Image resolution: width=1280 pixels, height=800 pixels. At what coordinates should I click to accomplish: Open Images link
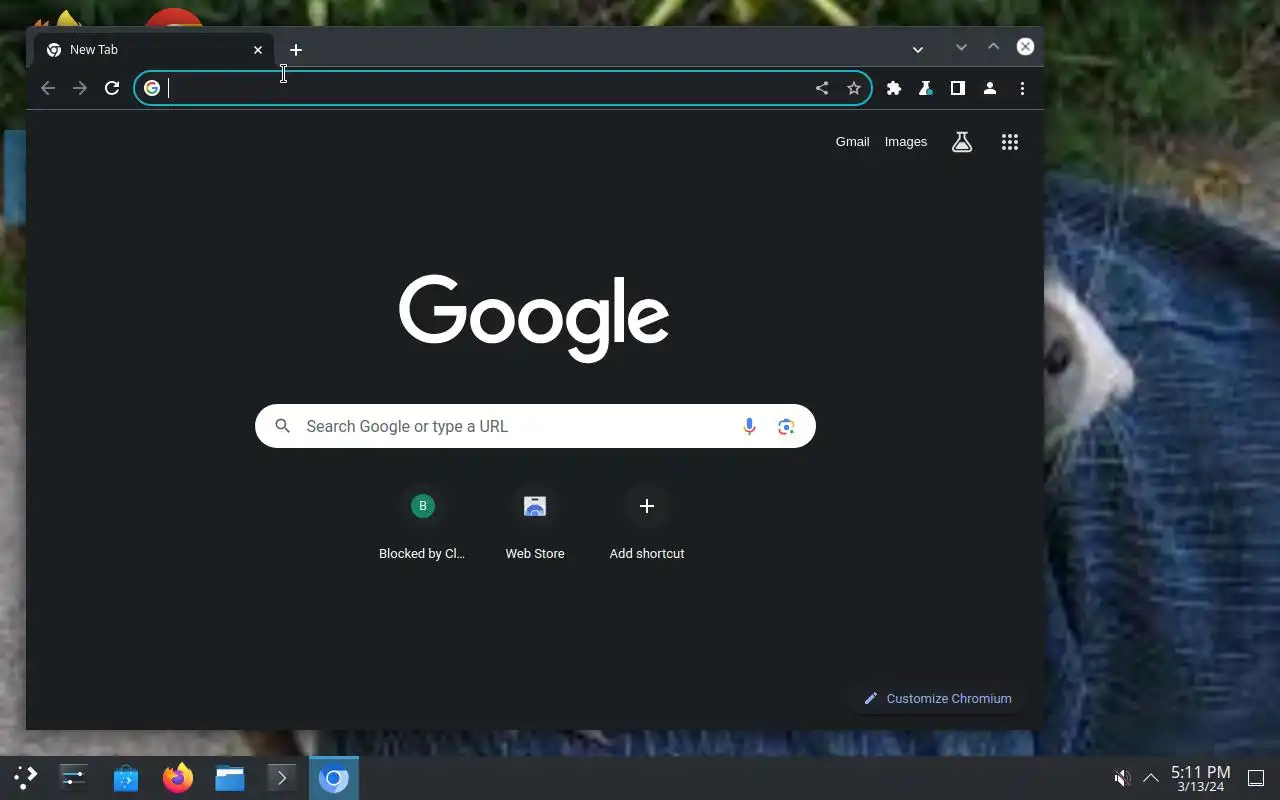point(906,142)
